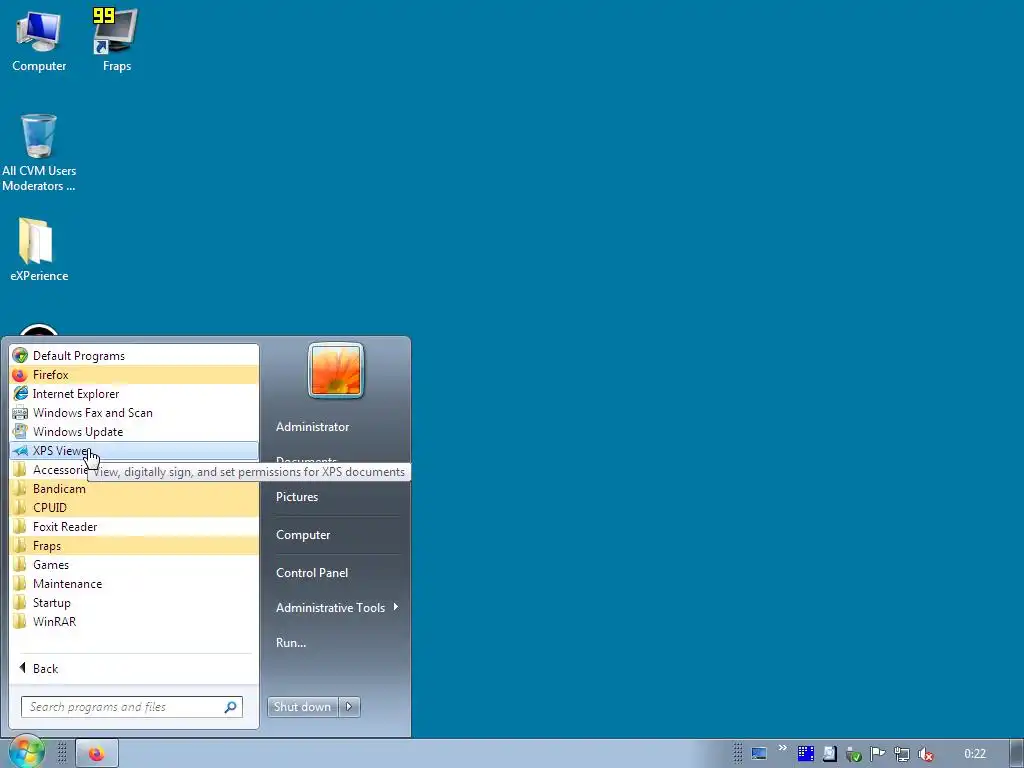Open the shut down options arrow
The height and width of the screenshot is (768, 1024).
tap(349, 707)
